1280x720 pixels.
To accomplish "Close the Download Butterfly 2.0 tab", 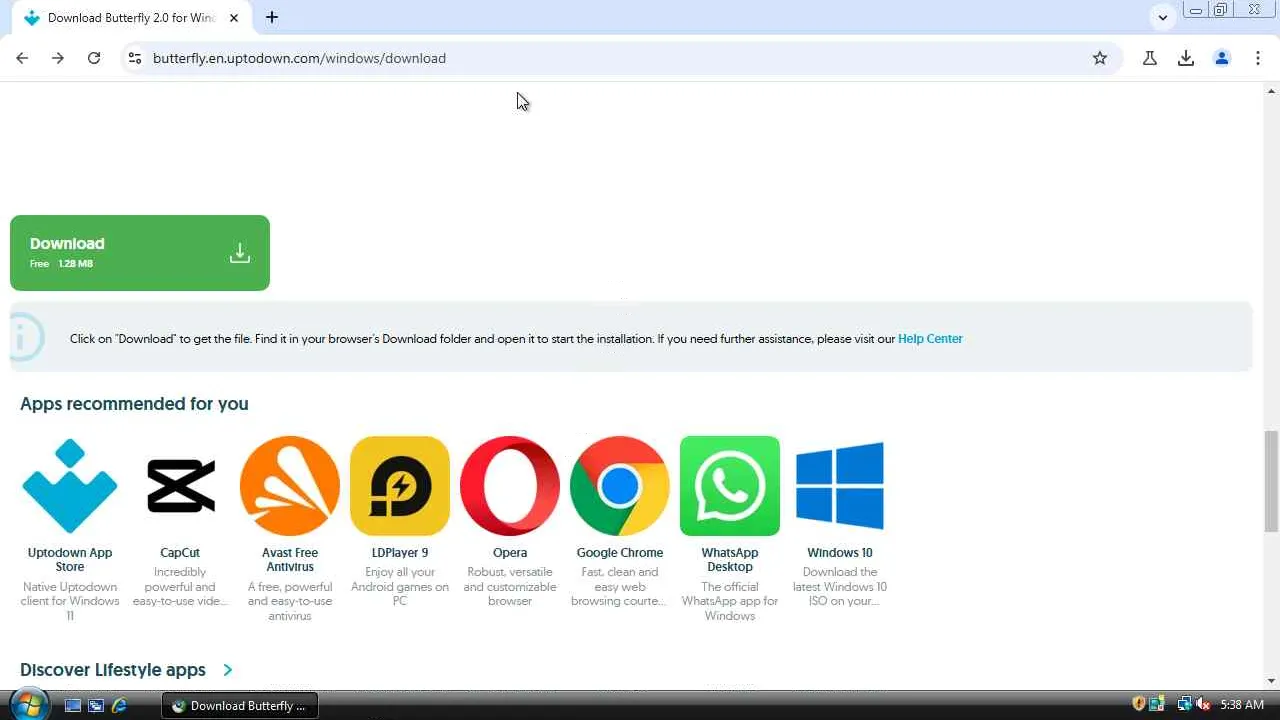I will click(x=234, y=18).
